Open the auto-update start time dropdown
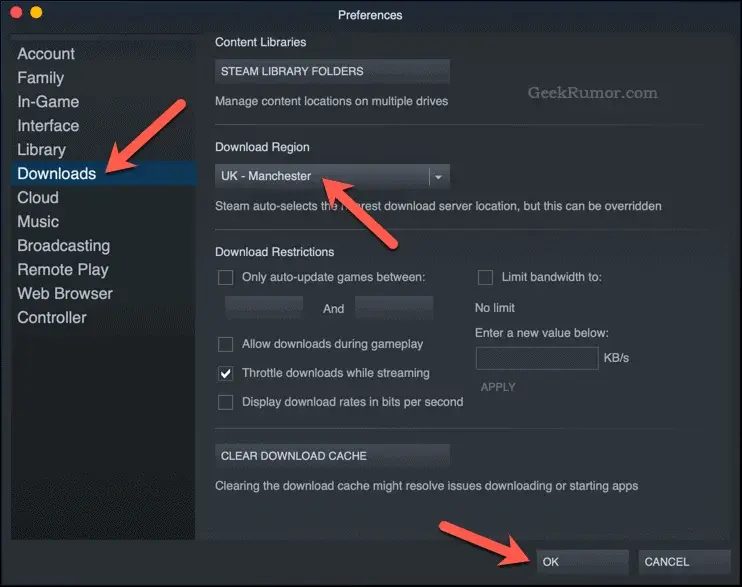742x587 pixels. coord(264,308)
